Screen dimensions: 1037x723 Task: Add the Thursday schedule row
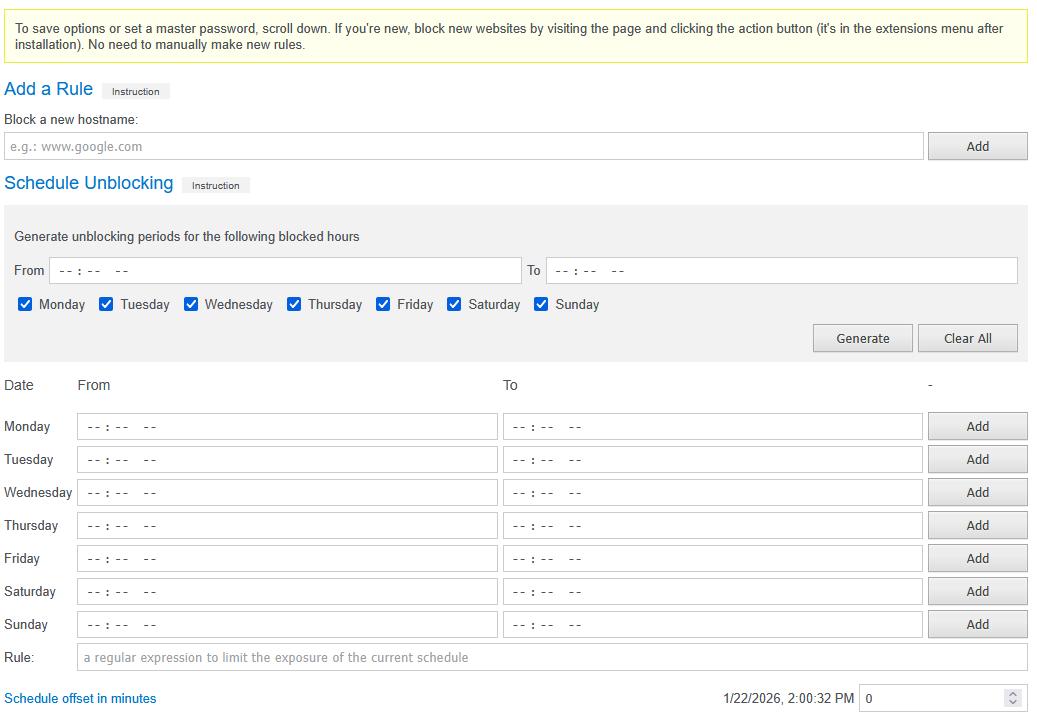click(x=977, y=525)
